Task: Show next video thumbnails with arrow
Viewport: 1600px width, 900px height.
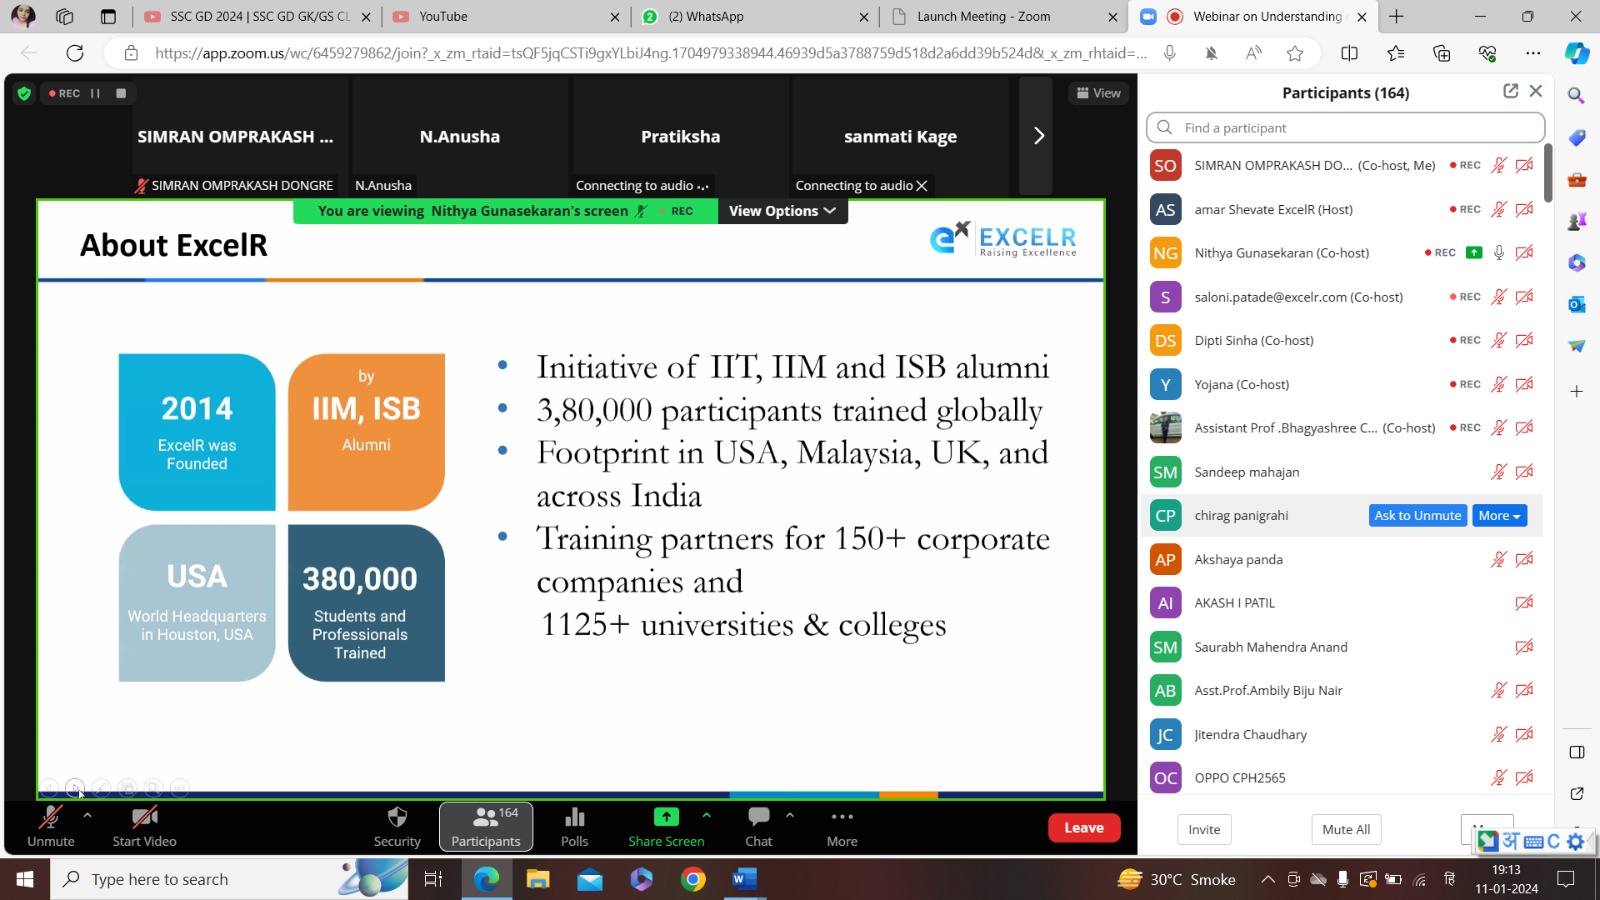Action: [x=1038, y=136]
